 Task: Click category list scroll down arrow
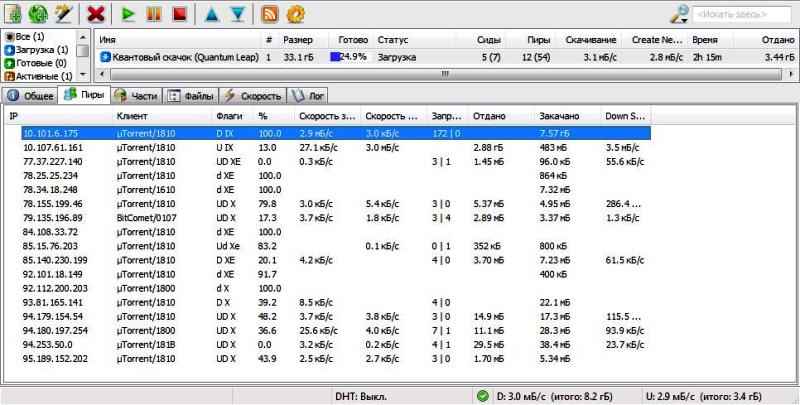(x=82, y=76)
